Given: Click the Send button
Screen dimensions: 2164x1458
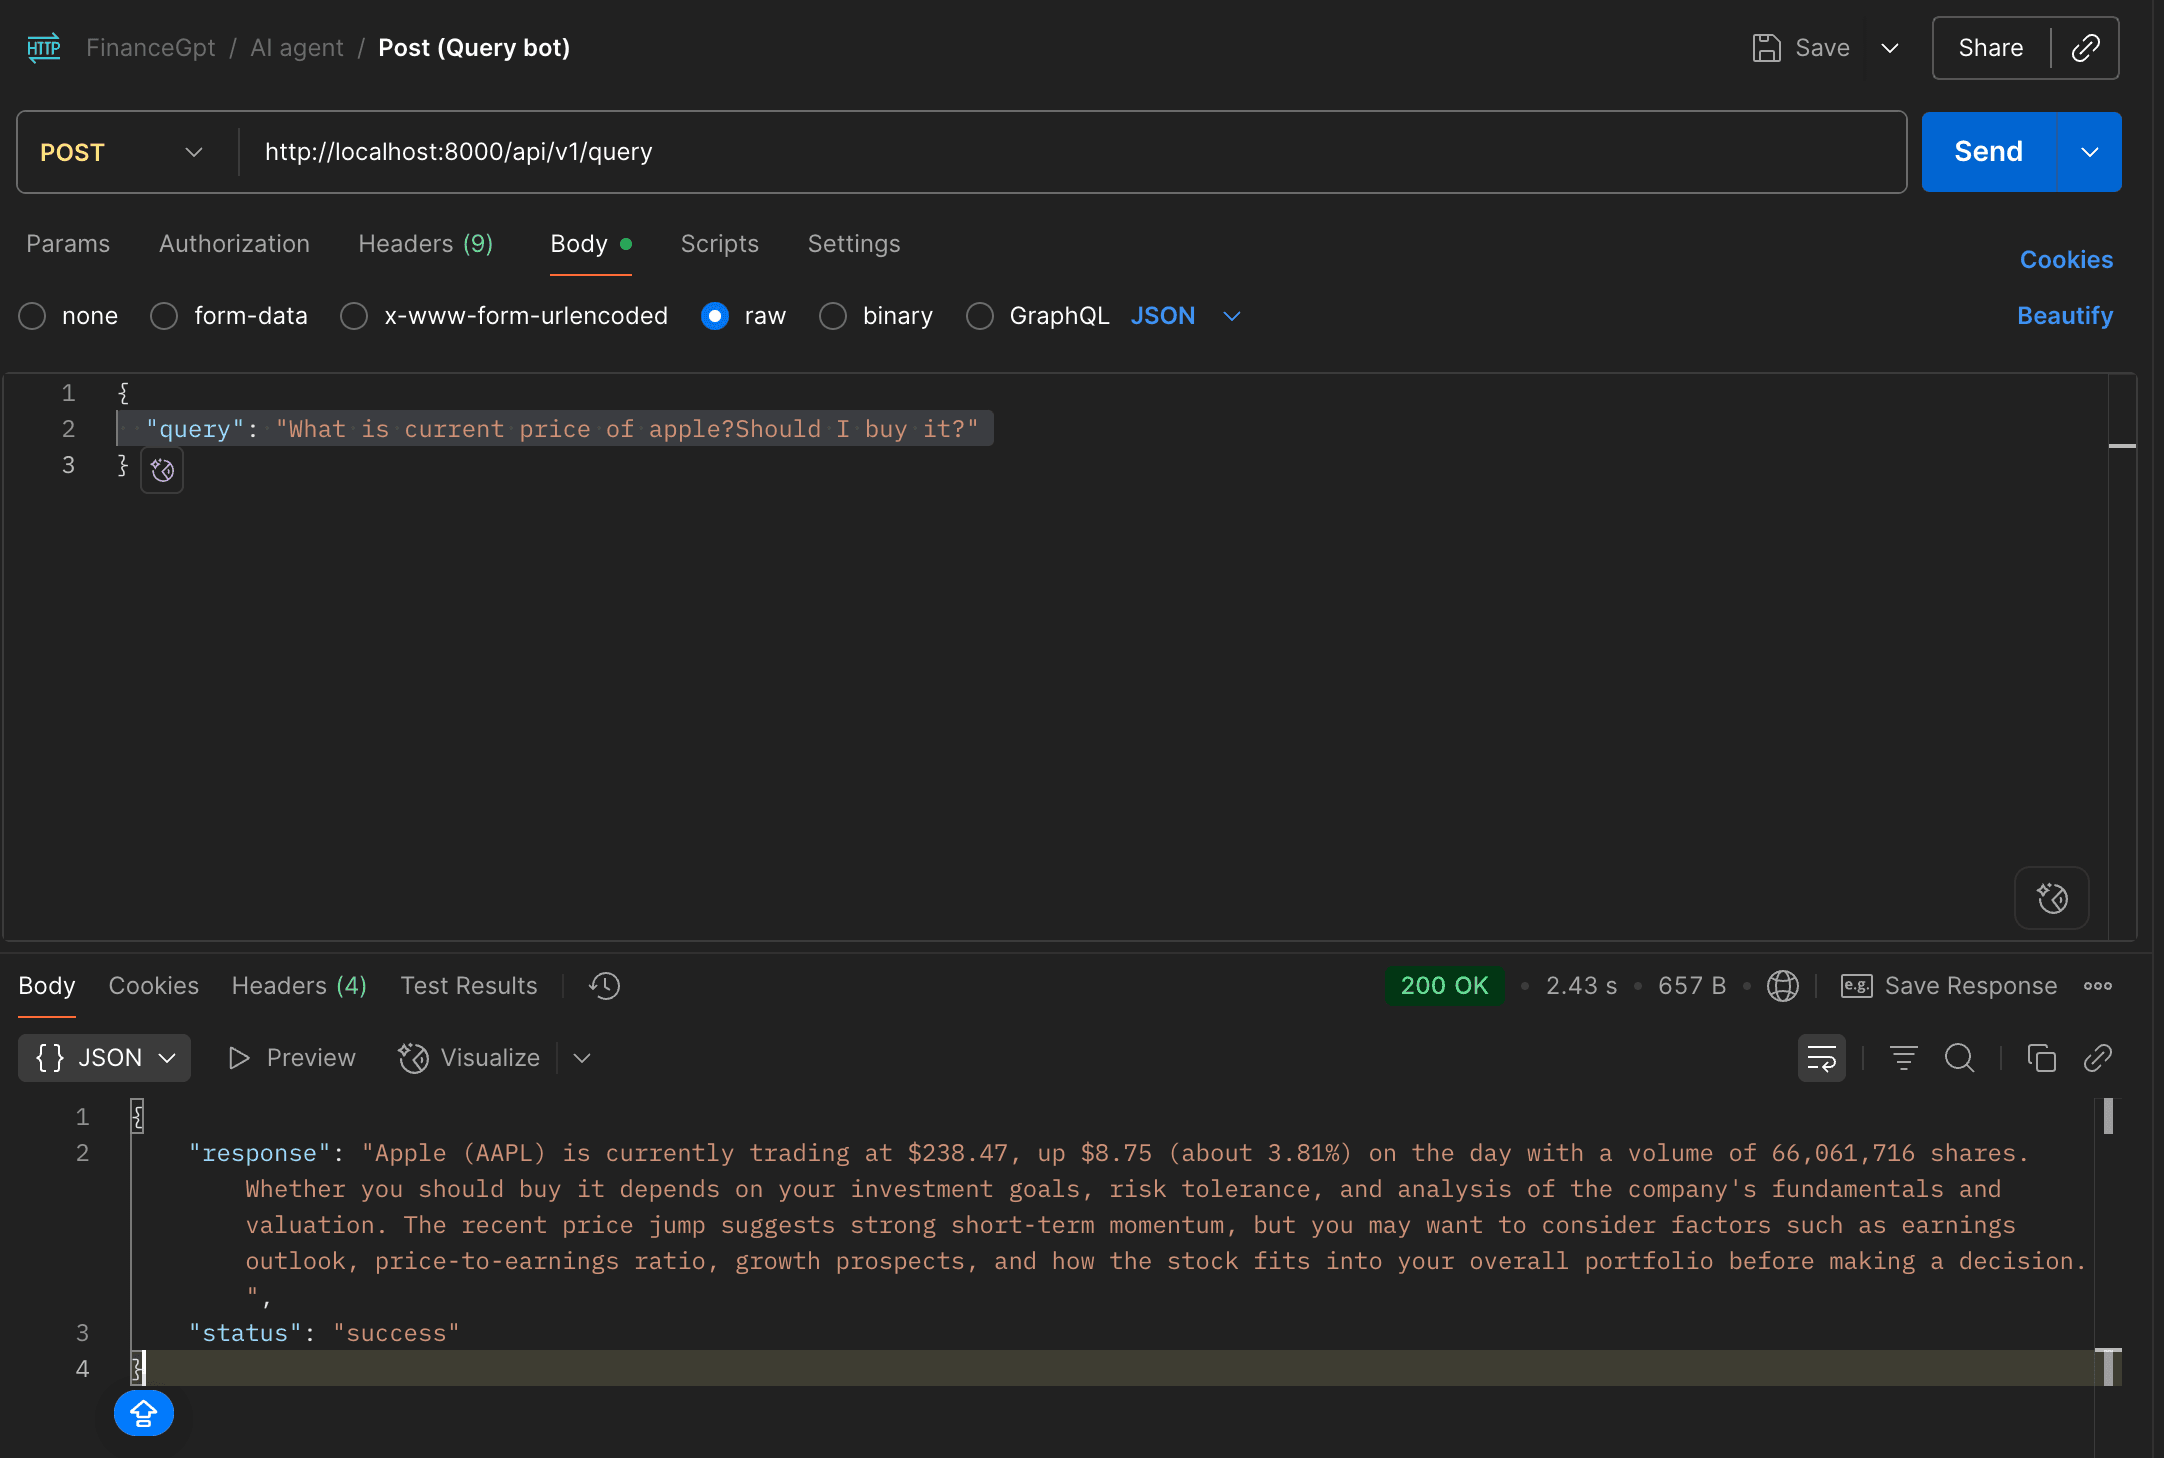Looking at the screenshot, I should click(1988, 152).
